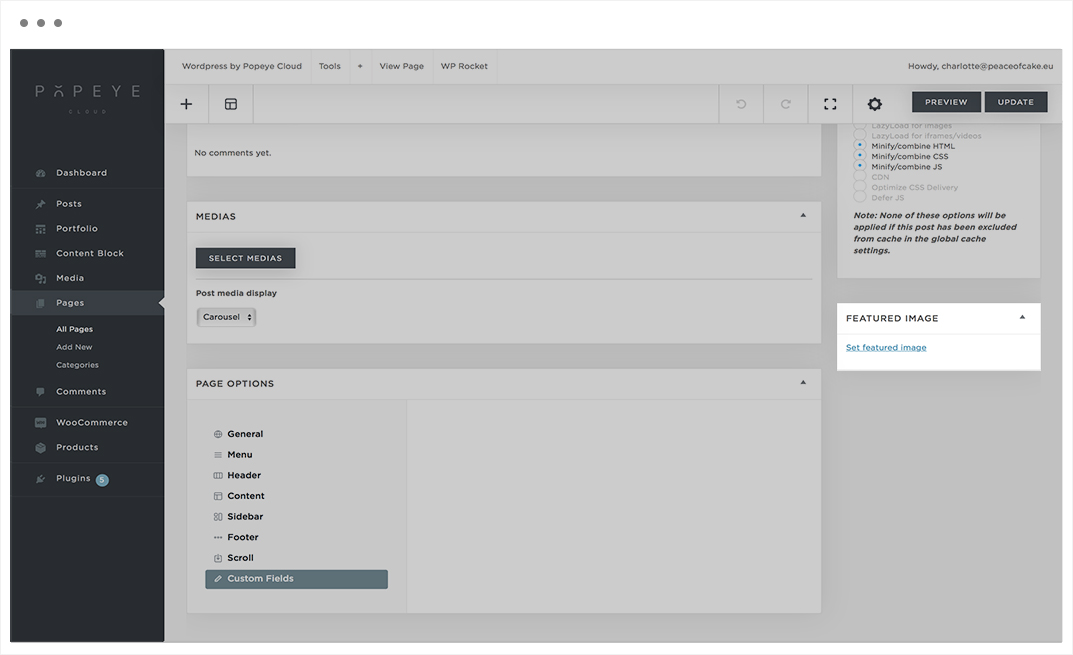Click the undo arrow icon

pos(741,104)
